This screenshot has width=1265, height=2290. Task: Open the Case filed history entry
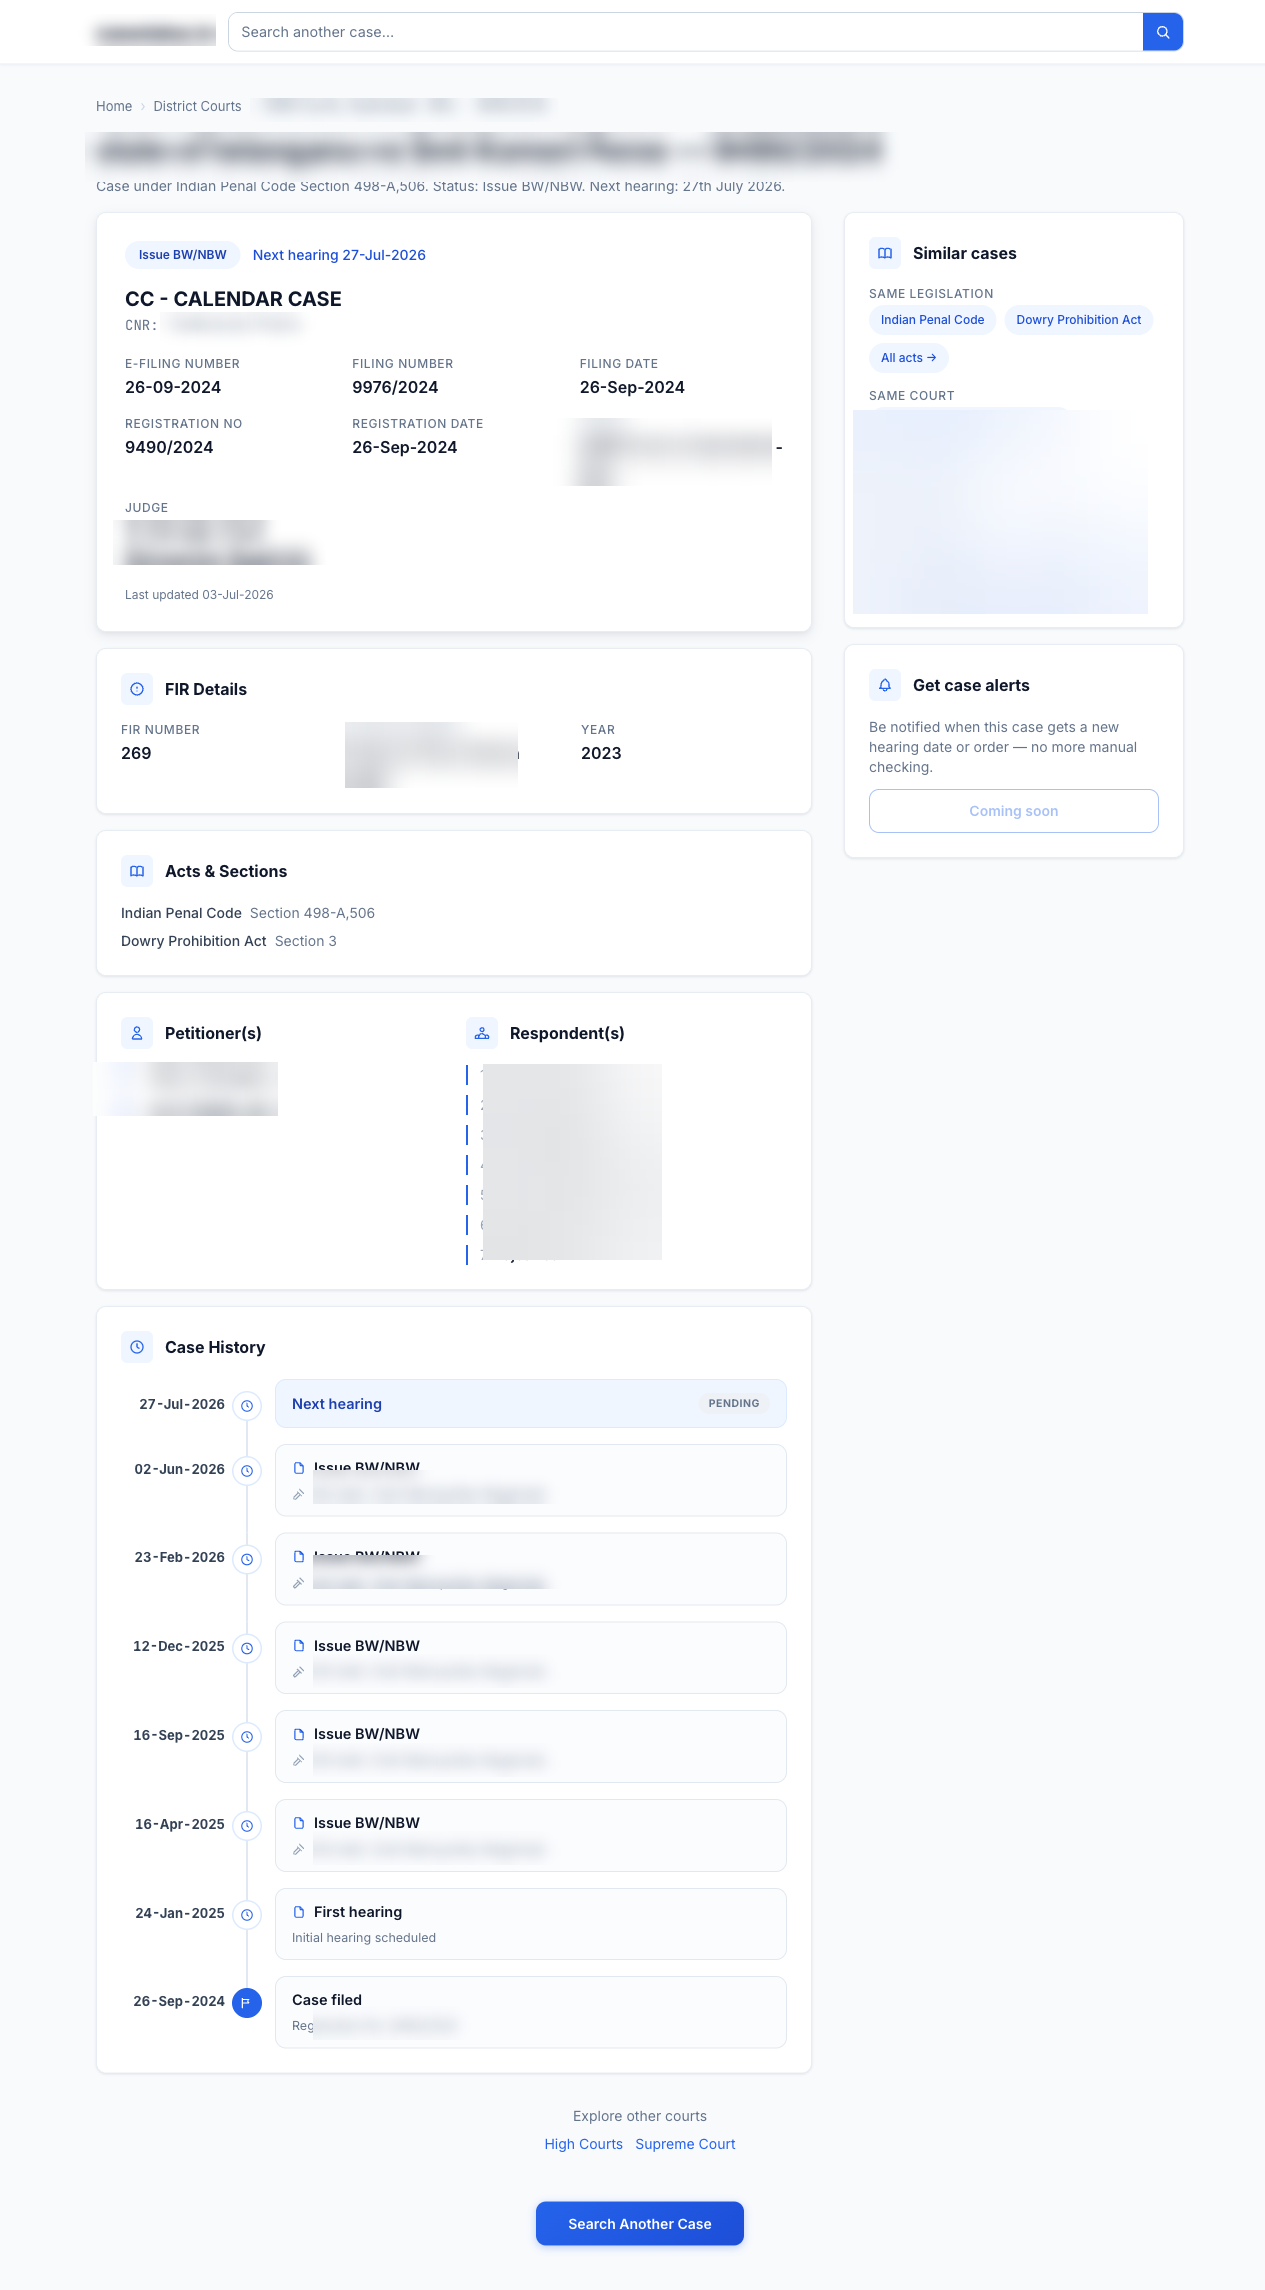[x=530, y=2012]
